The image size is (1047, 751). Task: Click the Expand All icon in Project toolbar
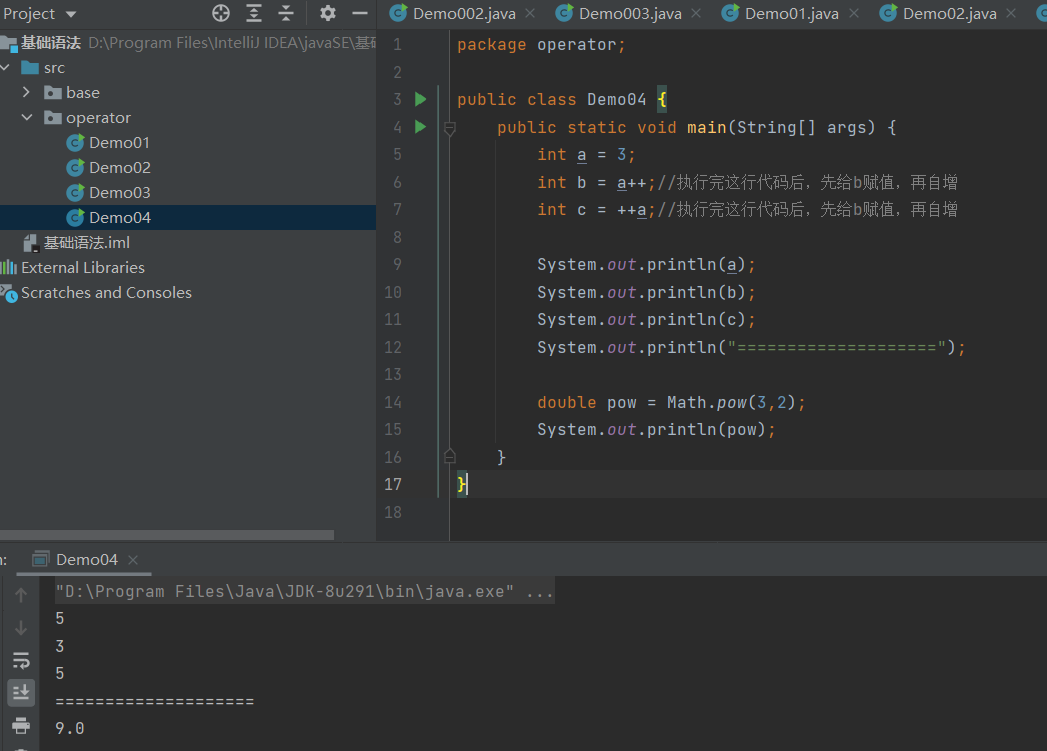[x=254, y=13]
